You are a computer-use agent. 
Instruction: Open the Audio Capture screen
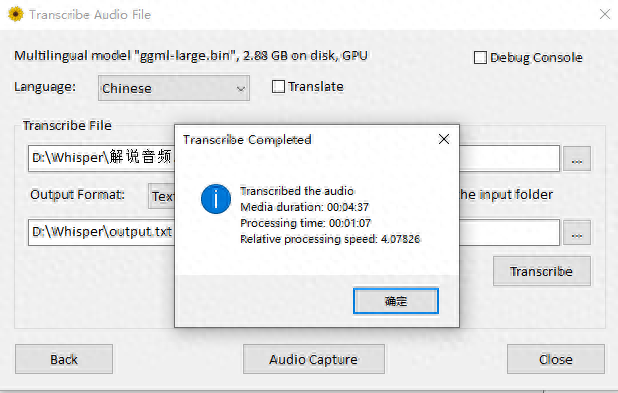(314, 359)
